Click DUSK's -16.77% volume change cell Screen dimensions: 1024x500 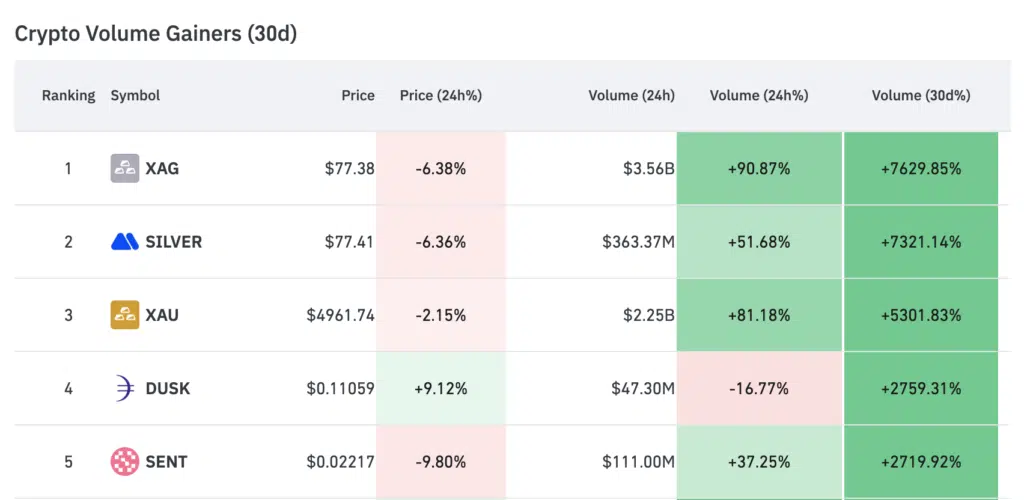point(759,388)
